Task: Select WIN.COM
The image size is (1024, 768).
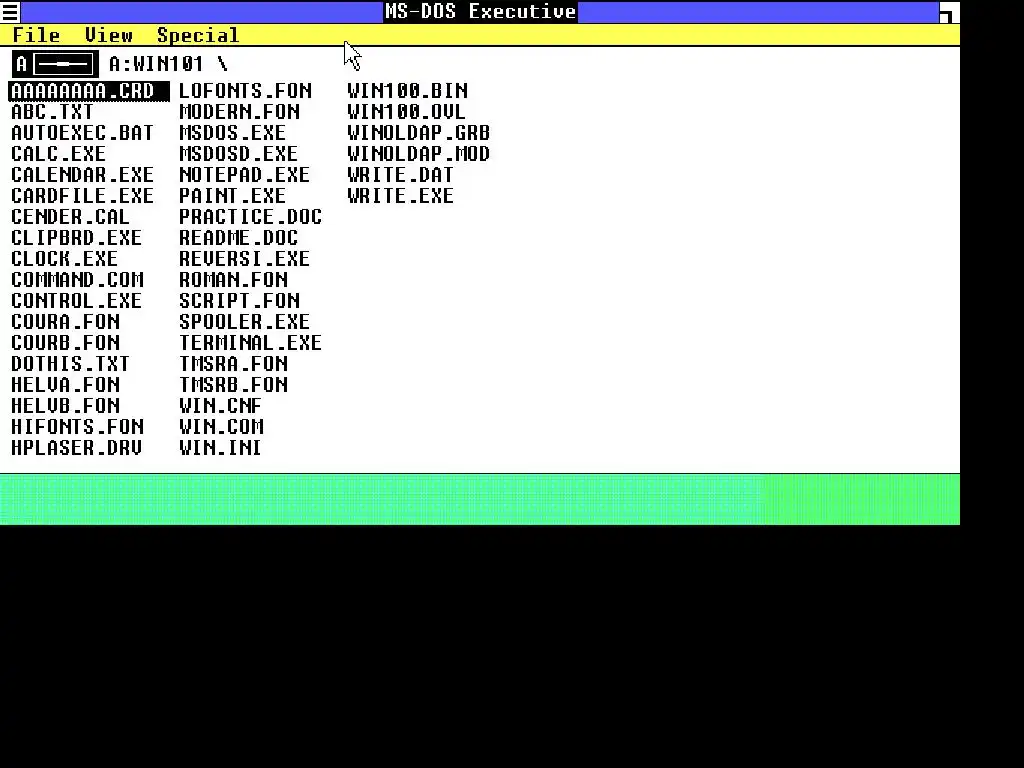Action: 221,426
